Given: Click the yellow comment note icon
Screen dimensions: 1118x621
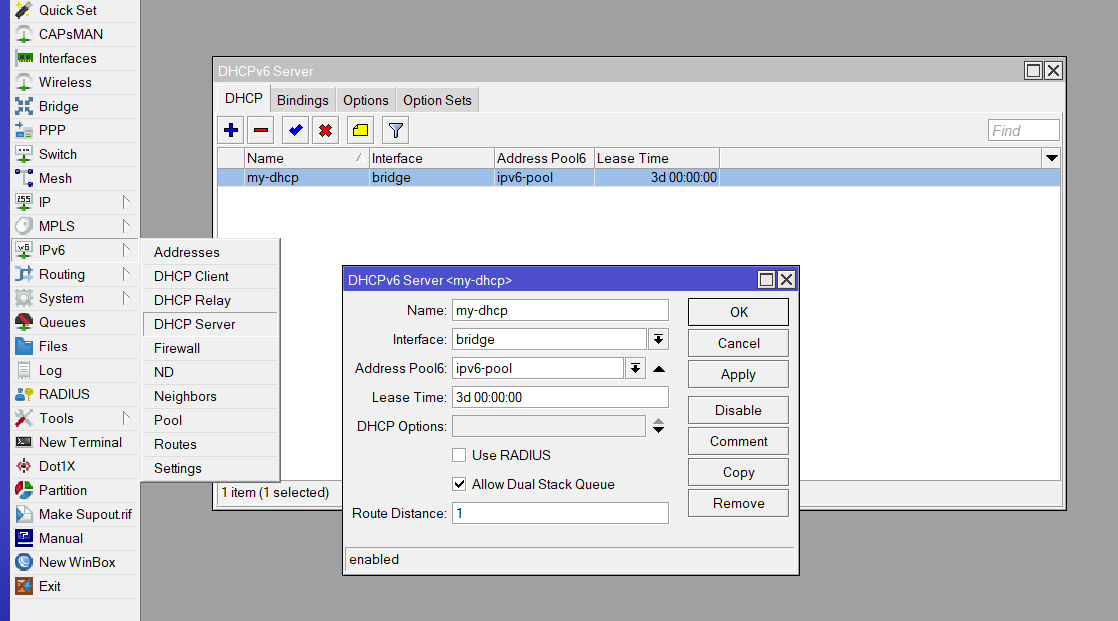Looking at the screenshot, I should [360, 130].
